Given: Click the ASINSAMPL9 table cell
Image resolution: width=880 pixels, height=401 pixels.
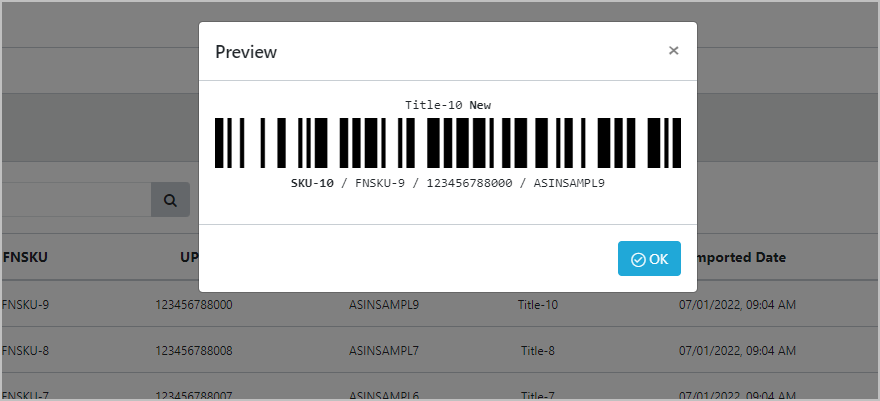Looking at the screenshot, I should click(384, 305).
